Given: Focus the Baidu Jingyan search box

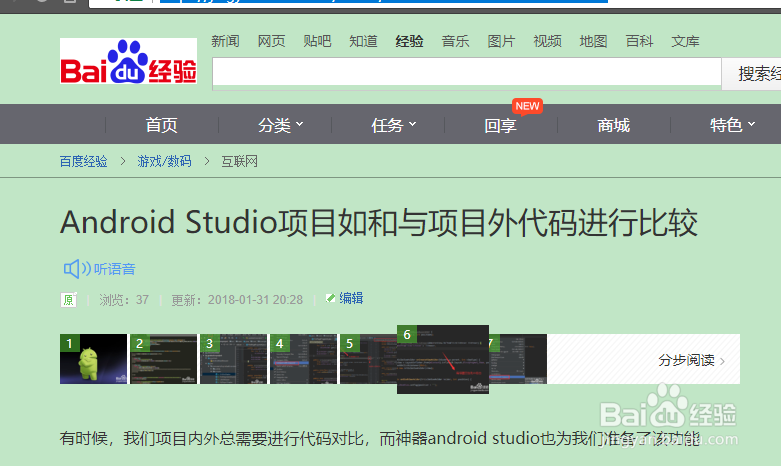Looking at the screenshot, I should (467, 73).
